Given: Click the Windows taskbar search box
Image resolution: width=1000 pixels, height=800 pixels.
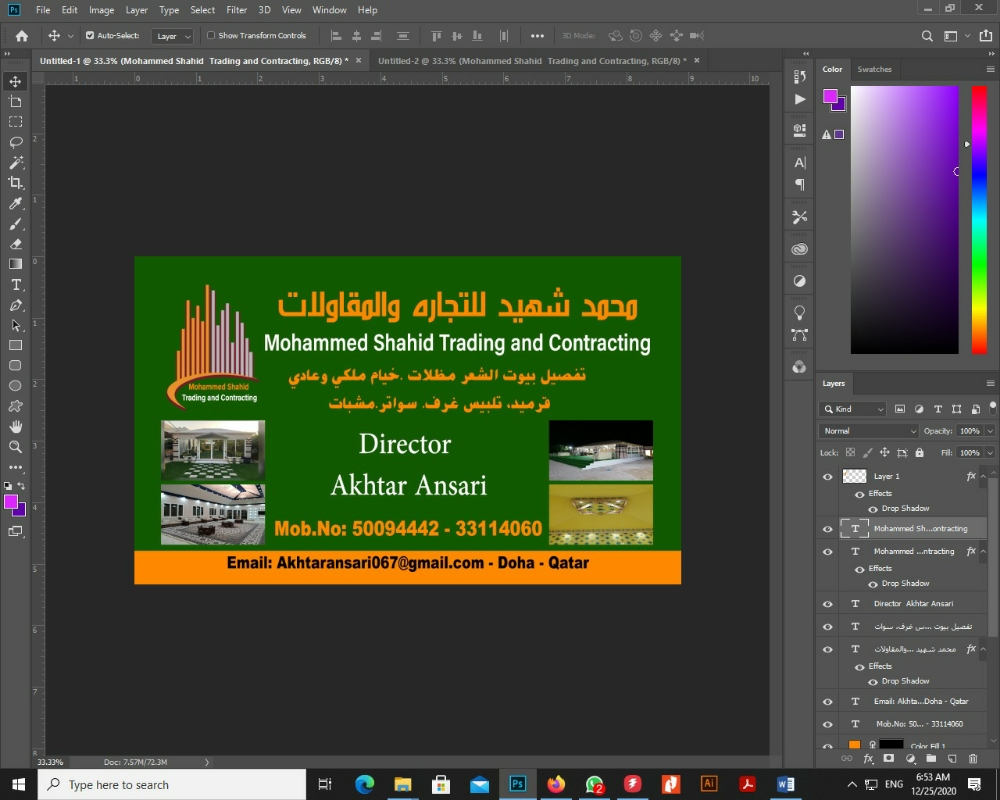Looking at the screenshot, I should [x=172, y=785].
